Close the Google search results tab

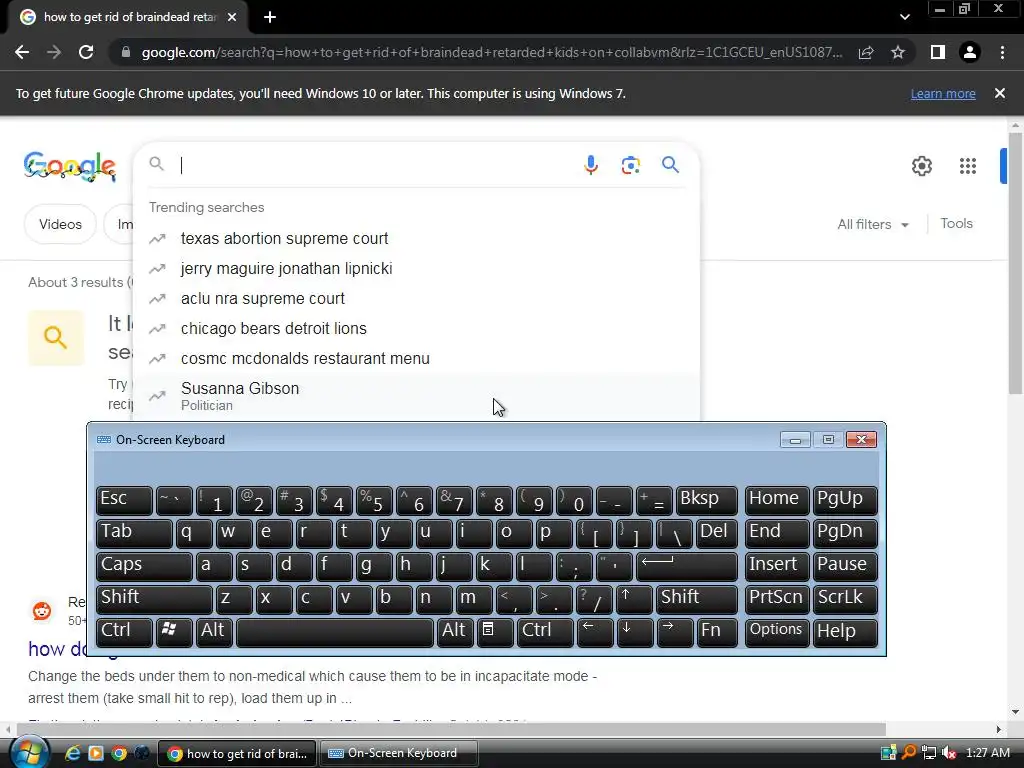[232, 18]
